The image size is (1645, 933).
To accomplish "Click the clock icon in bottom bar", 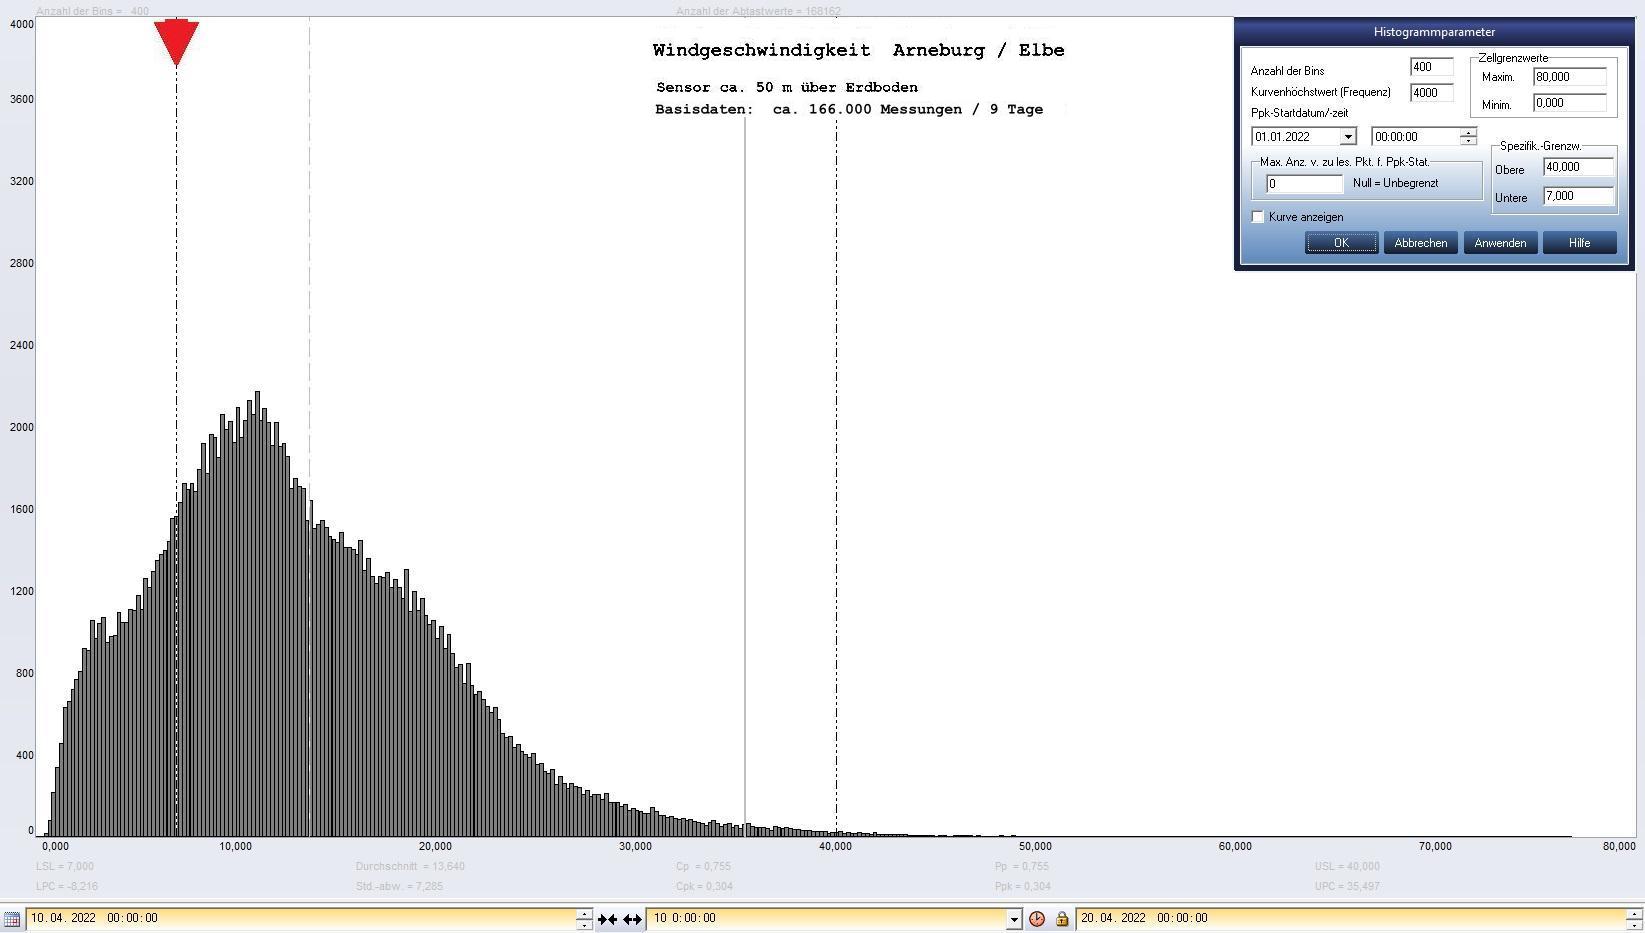I will click(x=1037, y=919).
